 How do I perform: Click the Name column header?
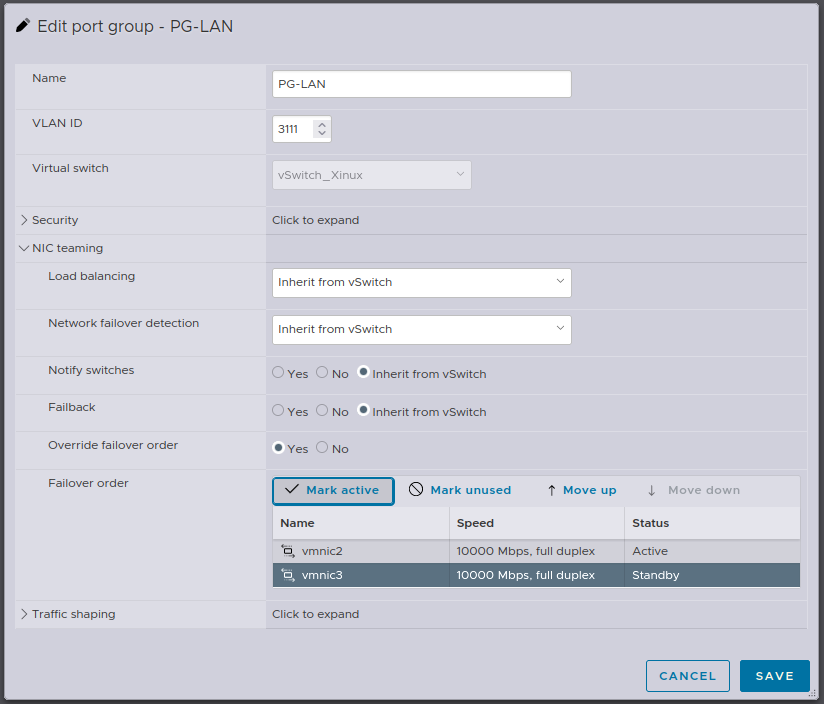click(297, 523)
